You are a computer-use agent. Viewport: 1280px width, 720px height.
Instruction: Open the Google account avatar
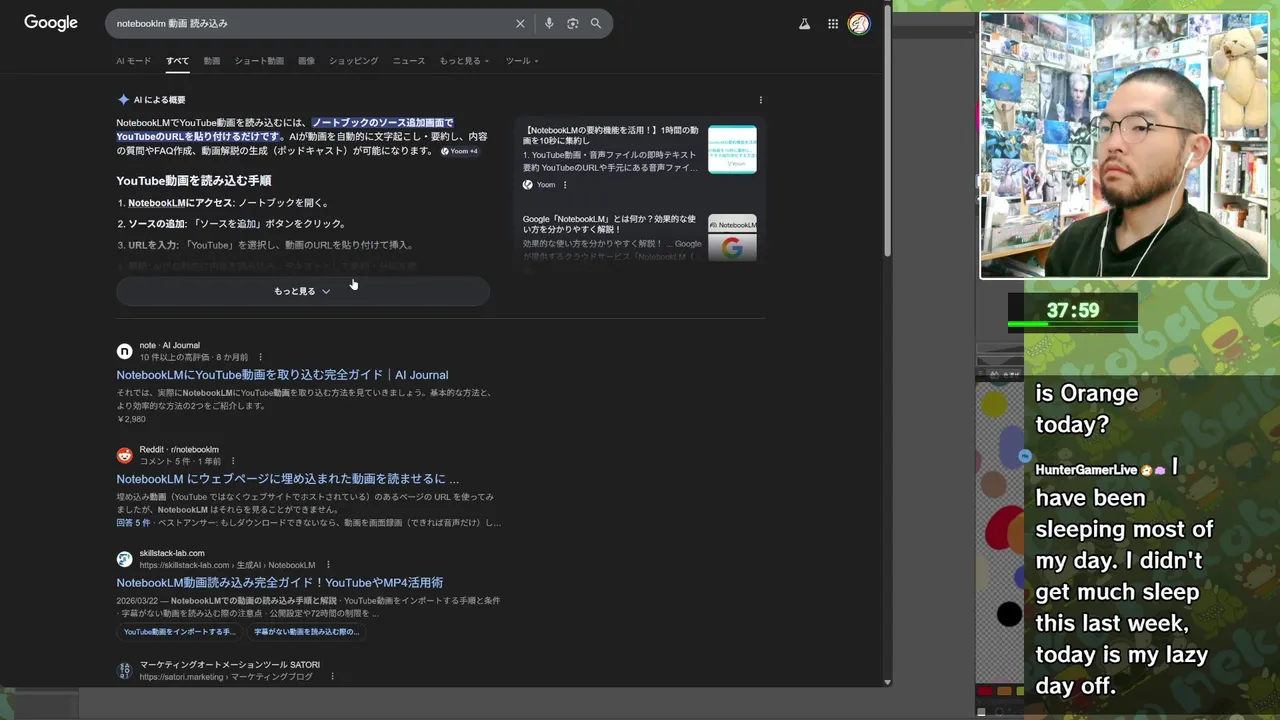tap(859, 23)
